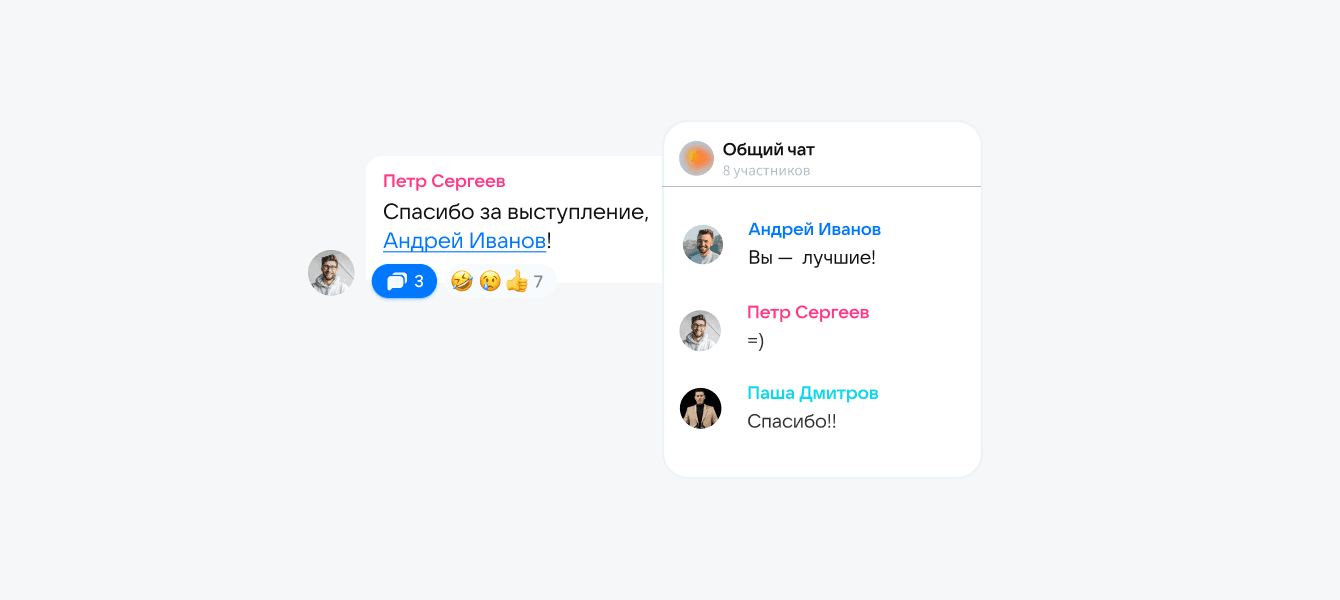Click the rolling-on-floor laughing emoji reaction

click(461, 281)
